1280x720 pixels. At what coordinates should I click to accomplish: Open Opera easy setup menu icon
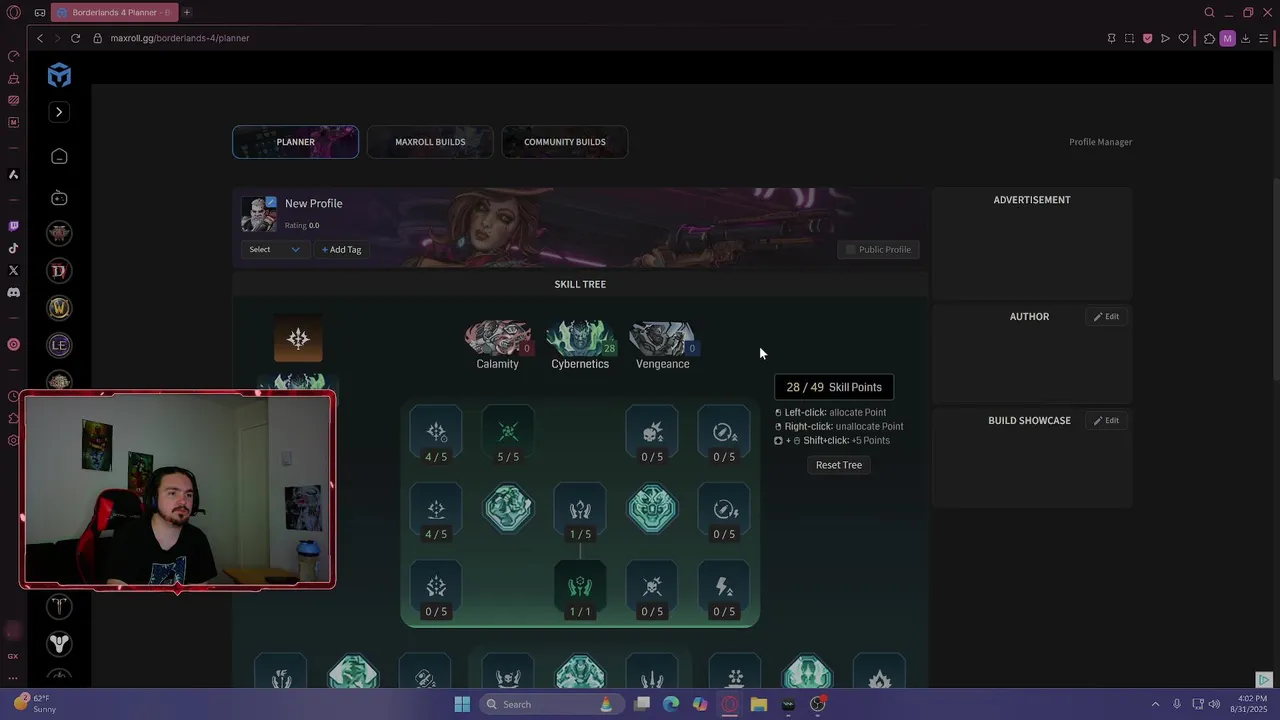point(1263,38)
